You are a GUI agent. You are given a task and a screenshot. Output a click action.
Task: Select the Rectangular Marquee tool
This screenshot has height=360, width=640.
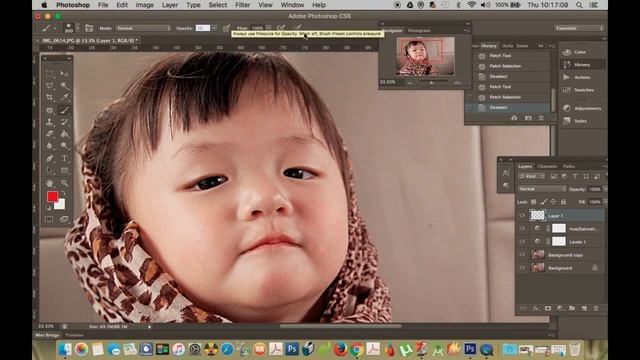pyautogui.click(x=50, y=74)
